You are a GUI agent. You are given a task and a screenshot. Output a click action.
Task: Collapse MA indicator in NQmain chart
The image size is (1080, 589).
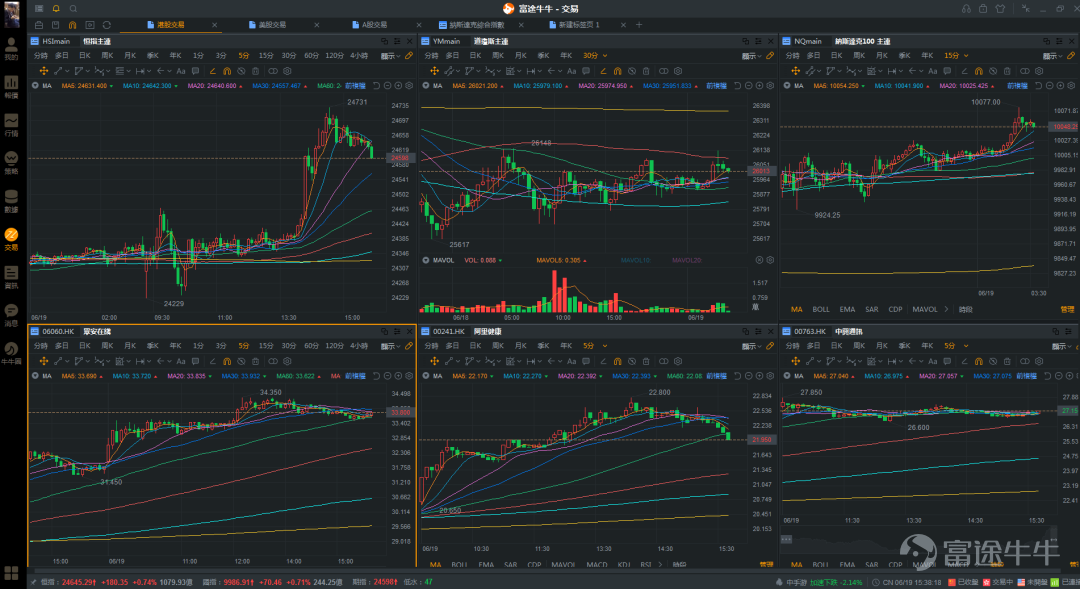[787, 86]
